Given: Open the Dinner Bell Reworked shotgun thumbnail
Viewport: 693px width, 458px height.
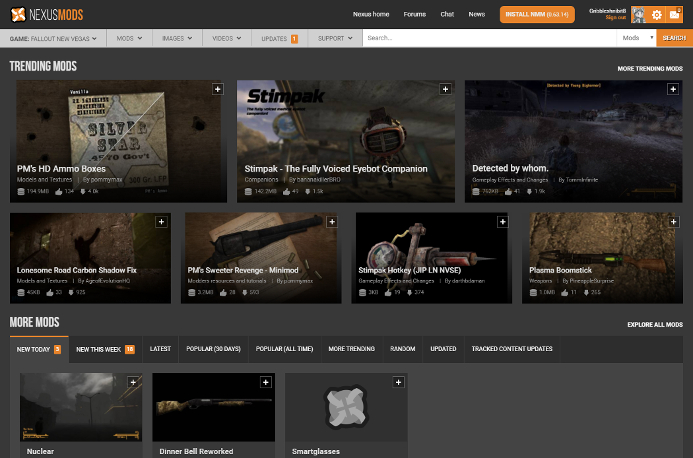Looking at the screenshot, I should click(x=213, y=407).
